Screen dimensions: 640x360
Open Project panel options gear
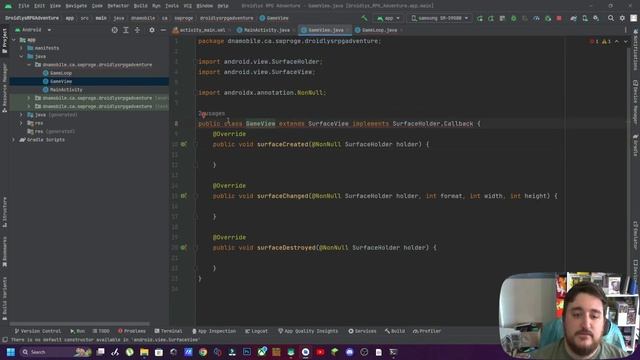click(x=152, y=30)
